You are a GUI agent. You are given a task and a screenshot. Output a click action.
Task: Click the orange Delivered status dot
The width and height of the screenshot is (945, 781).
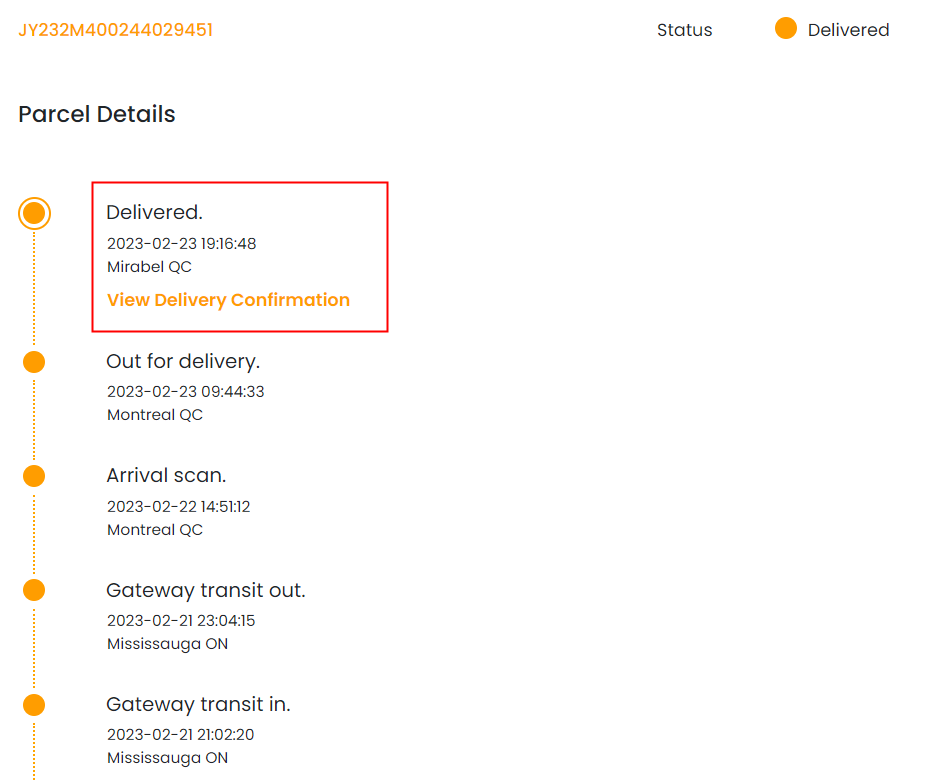(786, 29)
